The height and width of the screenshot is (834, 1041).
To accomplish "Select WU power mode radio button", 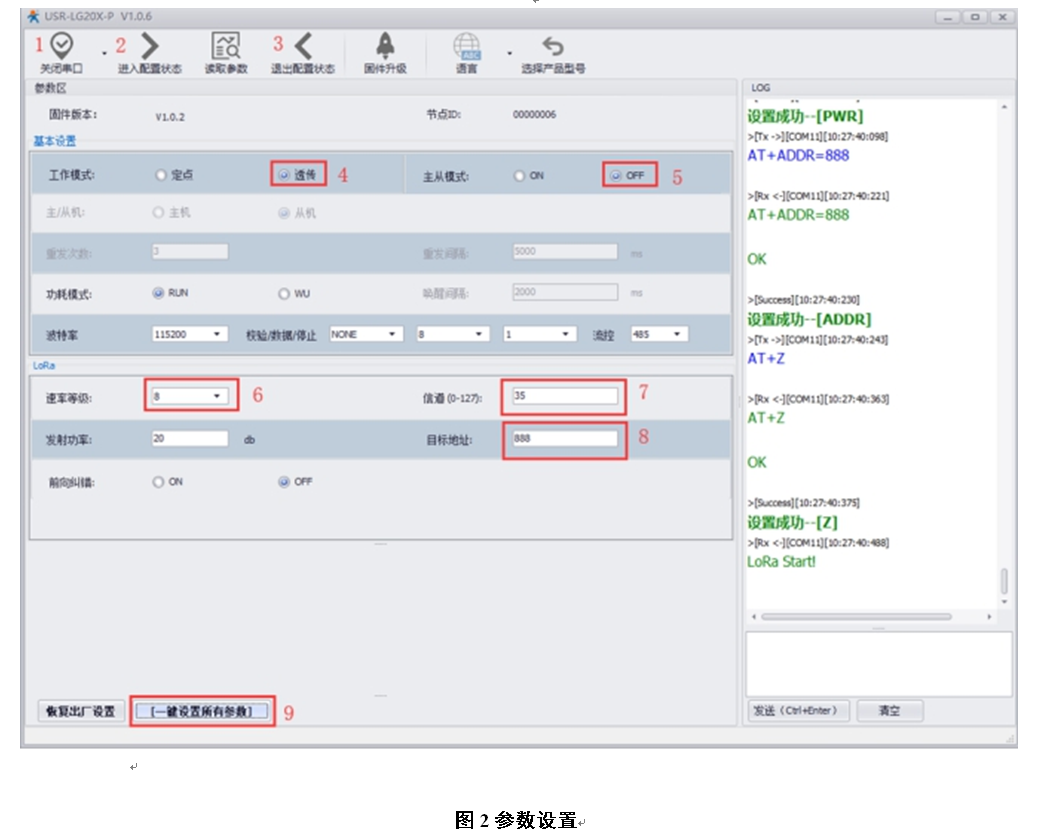I will click(x=283, y=294).
